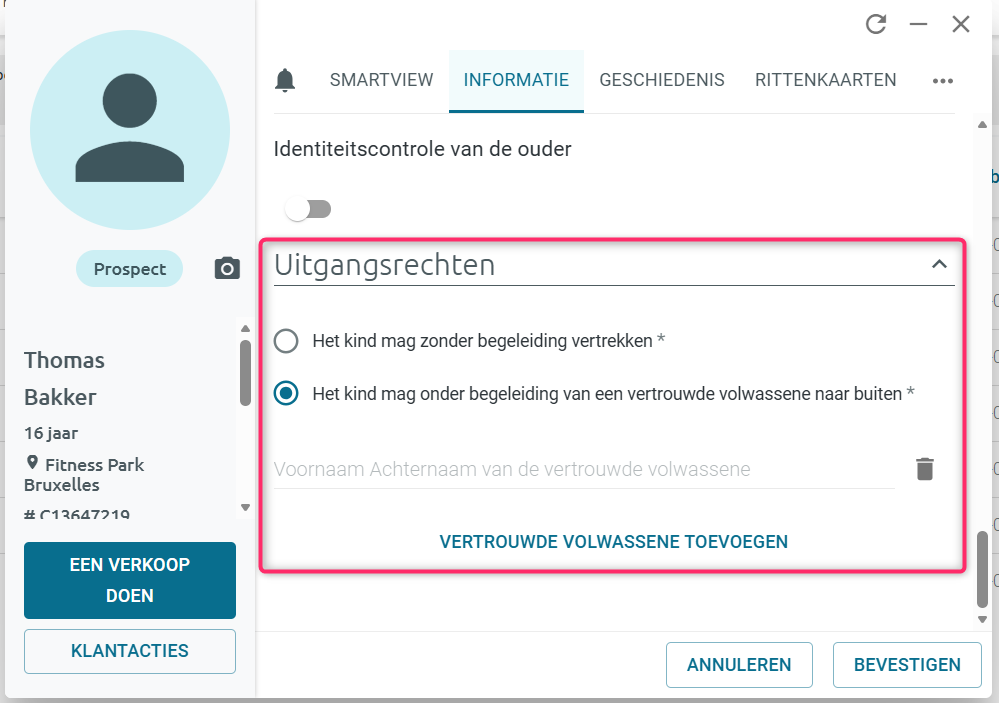The height and width of the screenshot is (703, 999).
Task: Minimize the customer panel window
Action: 918,24
